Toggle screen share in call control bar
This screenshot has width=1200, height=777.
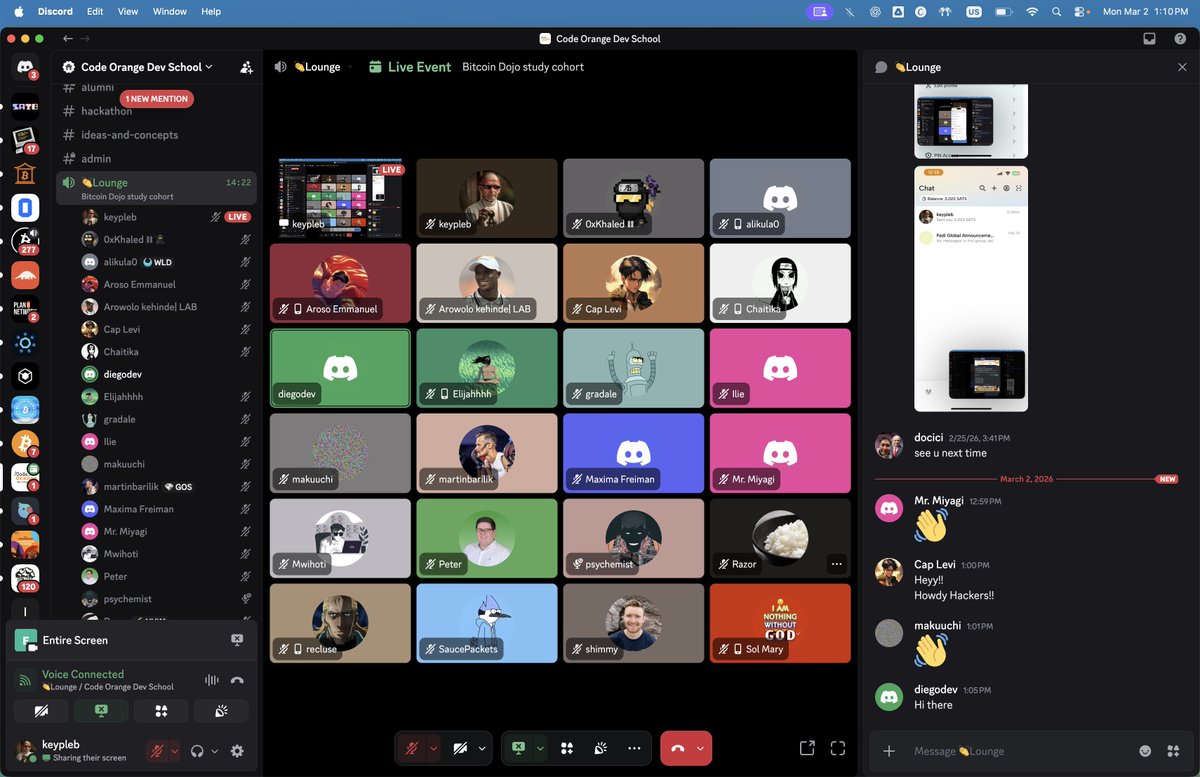(518, 748)
